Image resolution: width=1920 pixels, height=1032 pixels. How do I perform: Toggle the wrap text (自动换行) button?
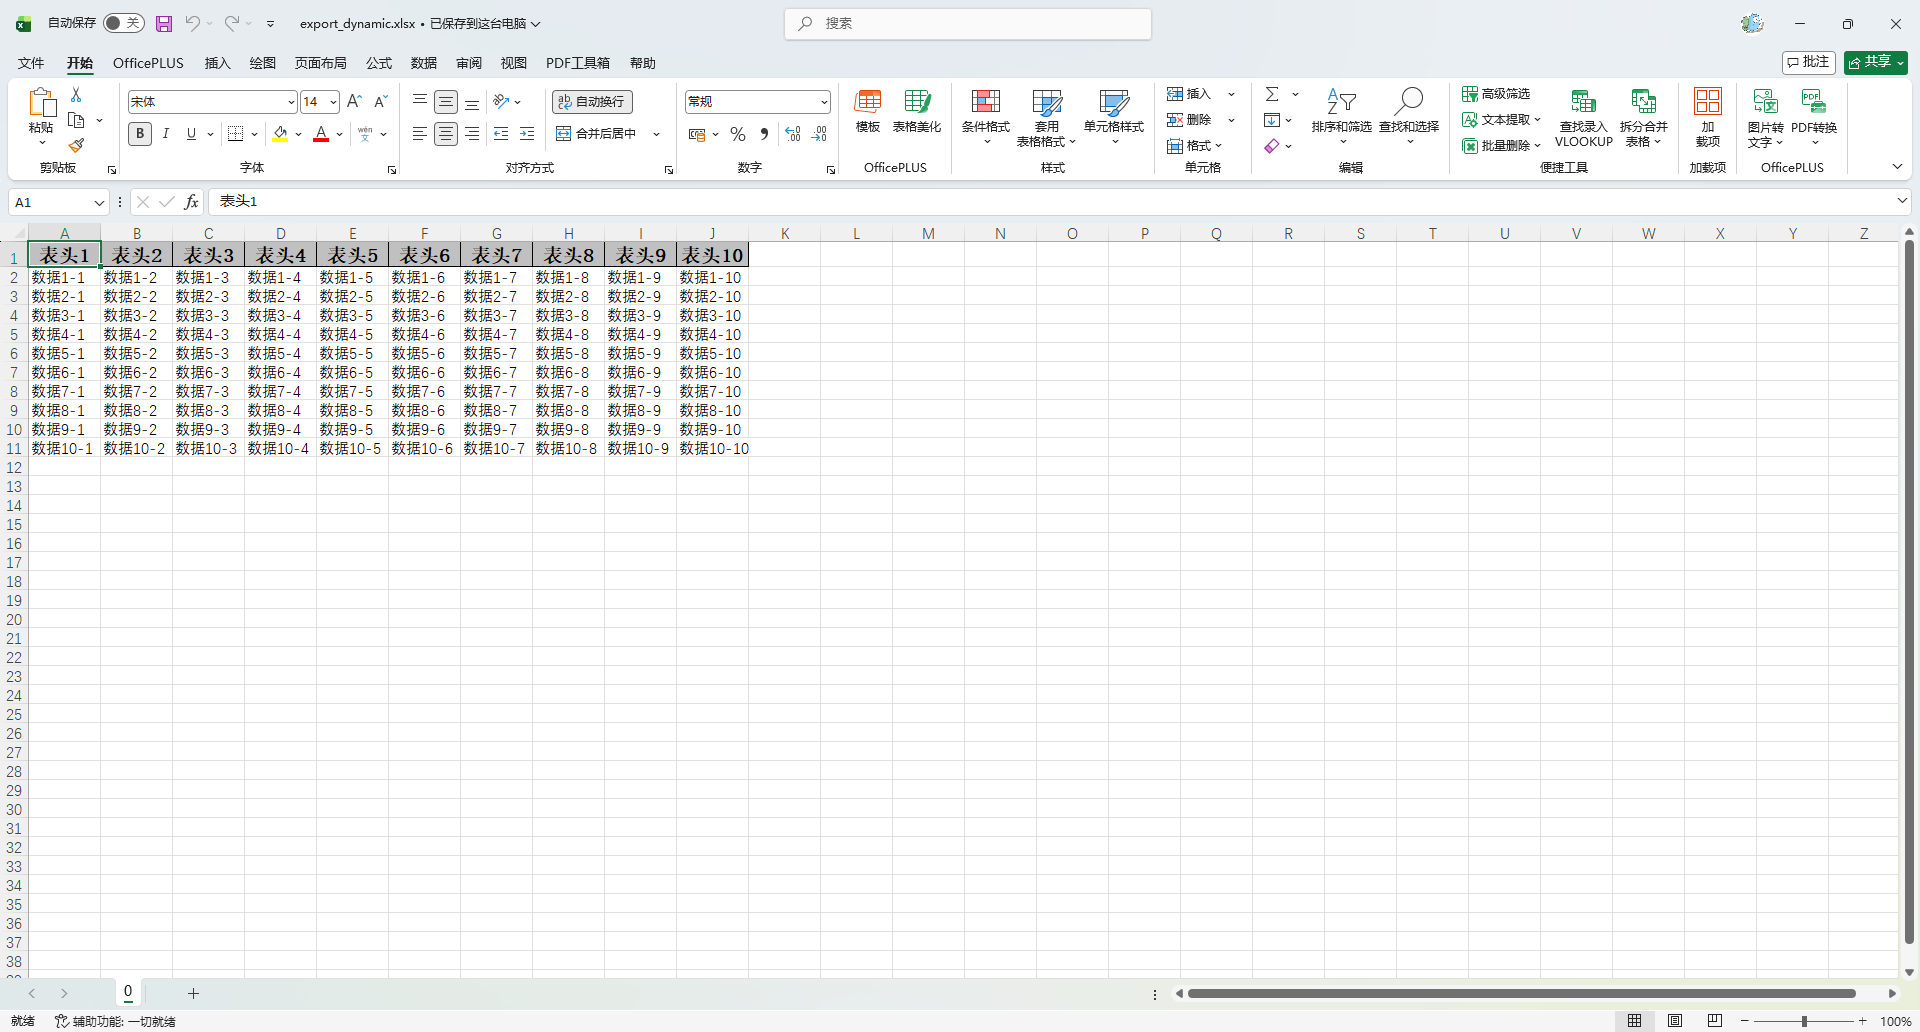[x=592, y=102]
